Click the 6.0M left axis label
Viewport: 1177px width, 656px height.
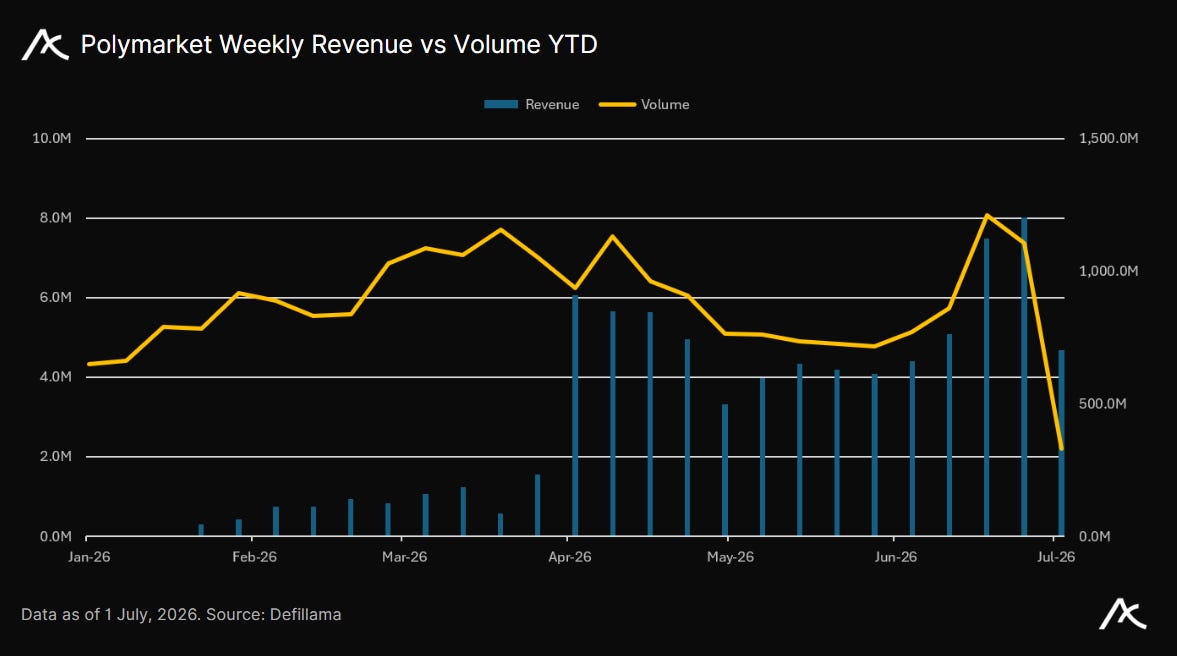(x=56, y=297)
